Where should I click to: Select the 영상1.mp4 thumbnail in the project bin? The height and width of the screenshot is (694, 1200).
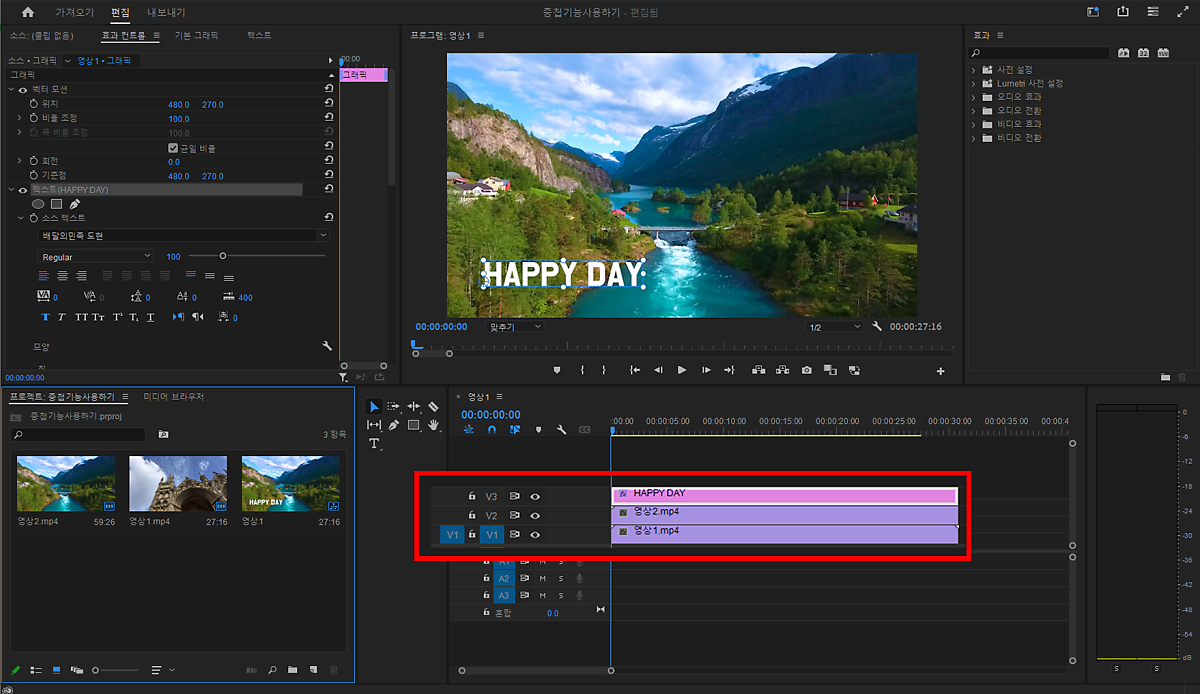[x=178, y=485]
